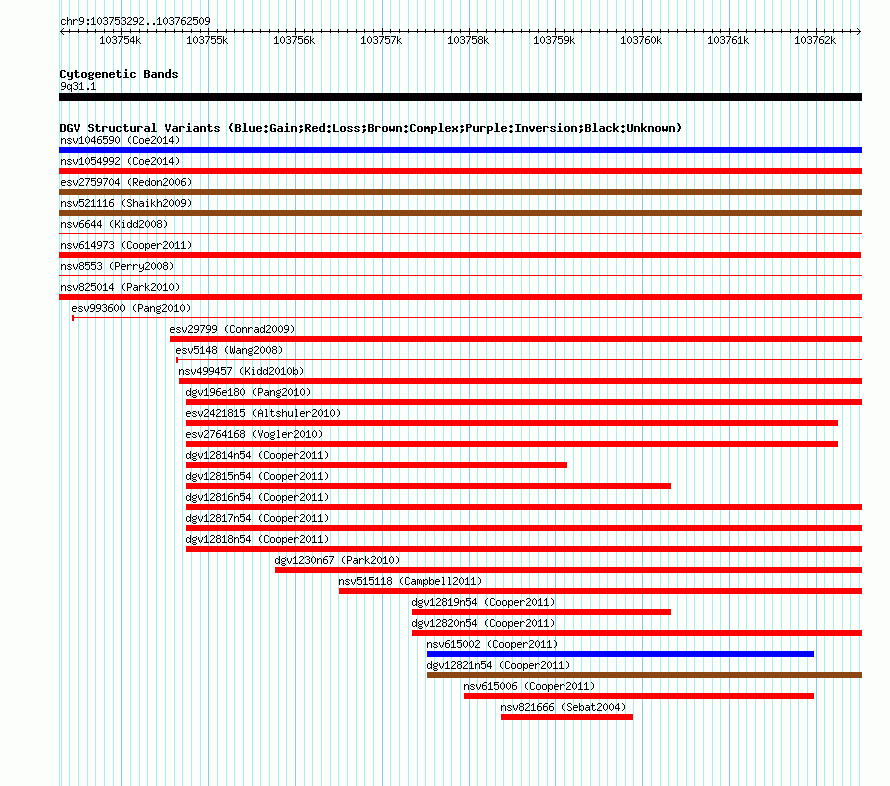
Task: Click the 103756k ruler label
Action: [x=293, y=40]
